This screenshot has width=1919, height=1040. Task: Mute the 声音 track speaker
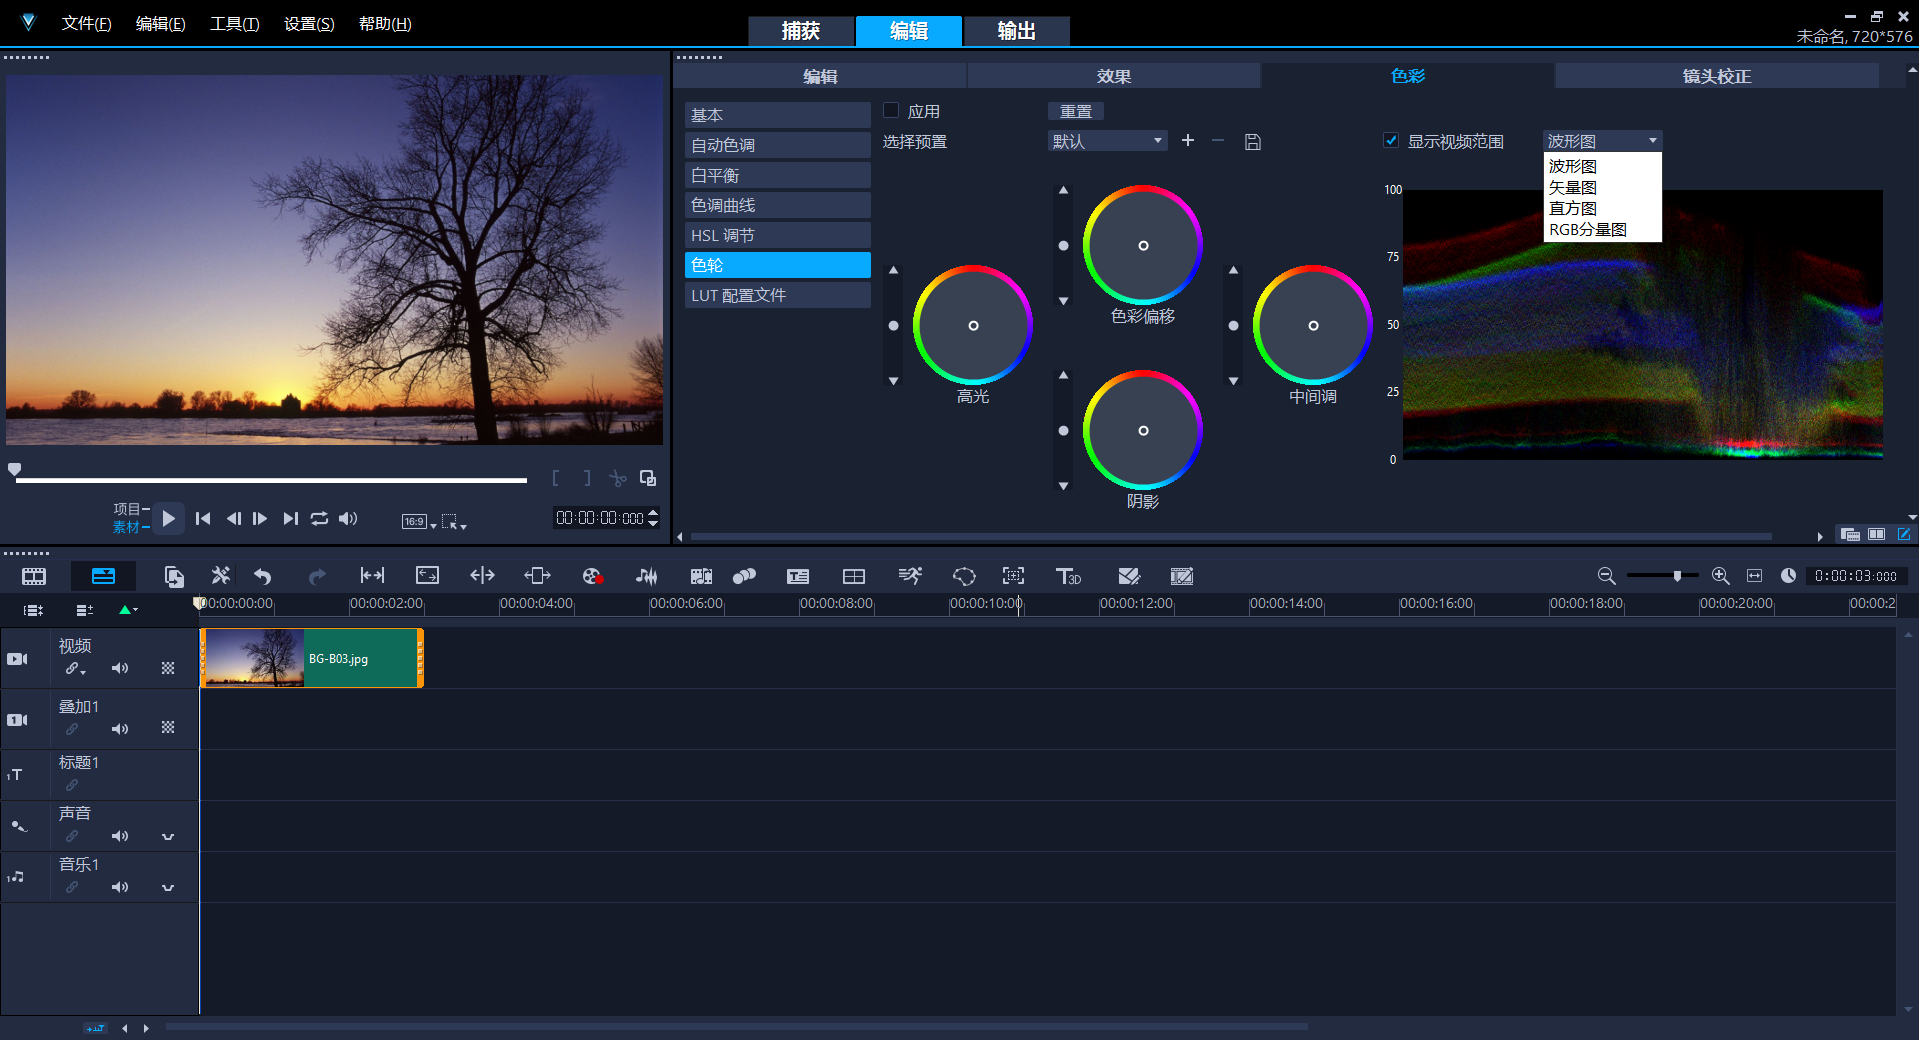coord(120,836)
